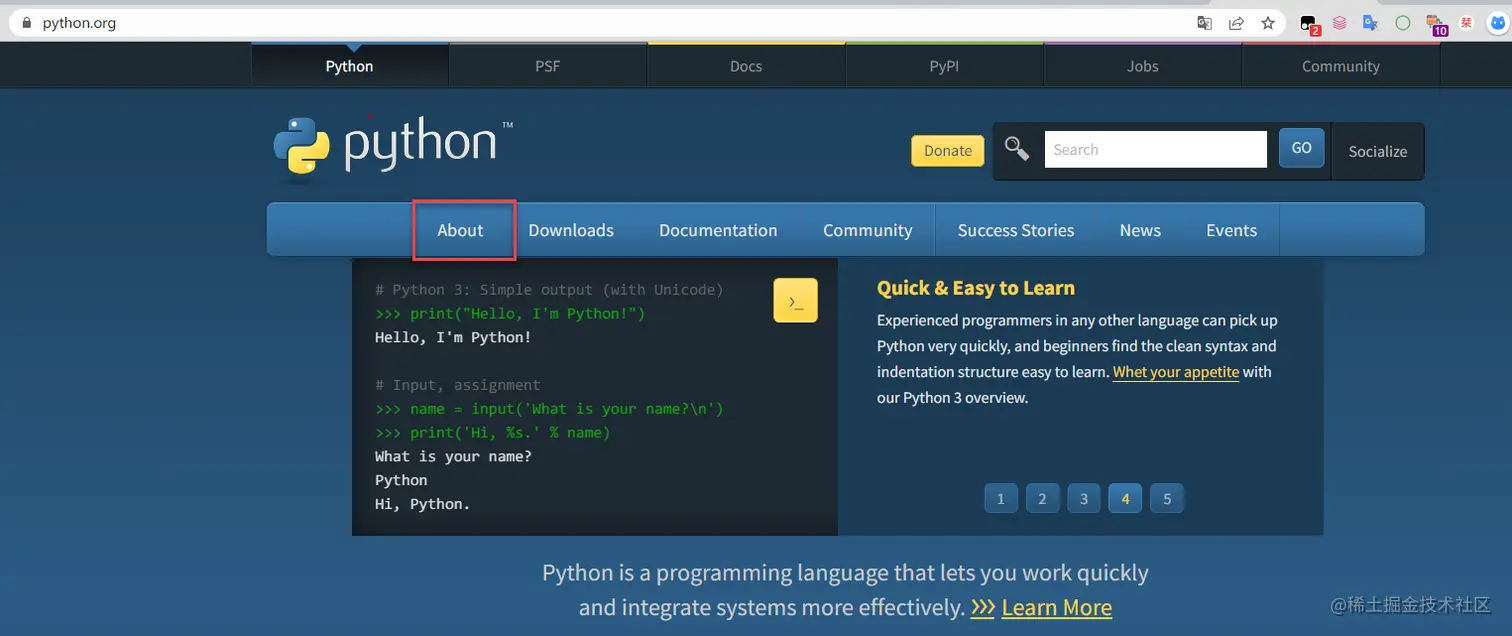Open the PyPI top tab
The width and height of the screenshot is (1512, 636).
pyautogui.click(x=944, y=66)
